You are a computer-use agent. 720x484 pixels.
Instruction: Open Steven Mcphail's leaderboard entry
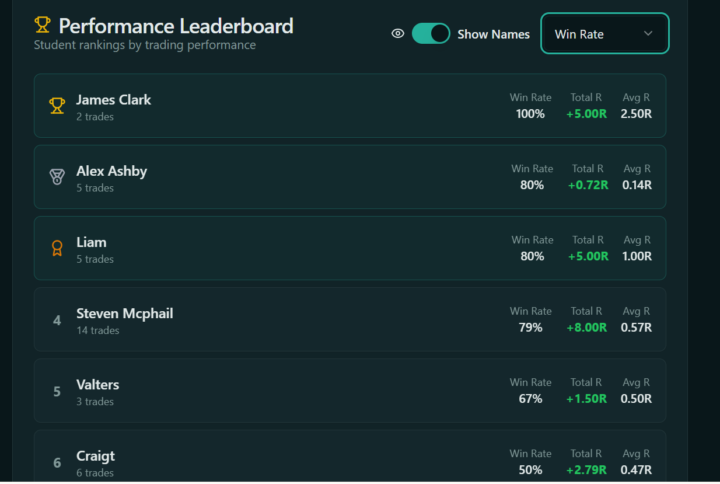[x=350, y=319]
